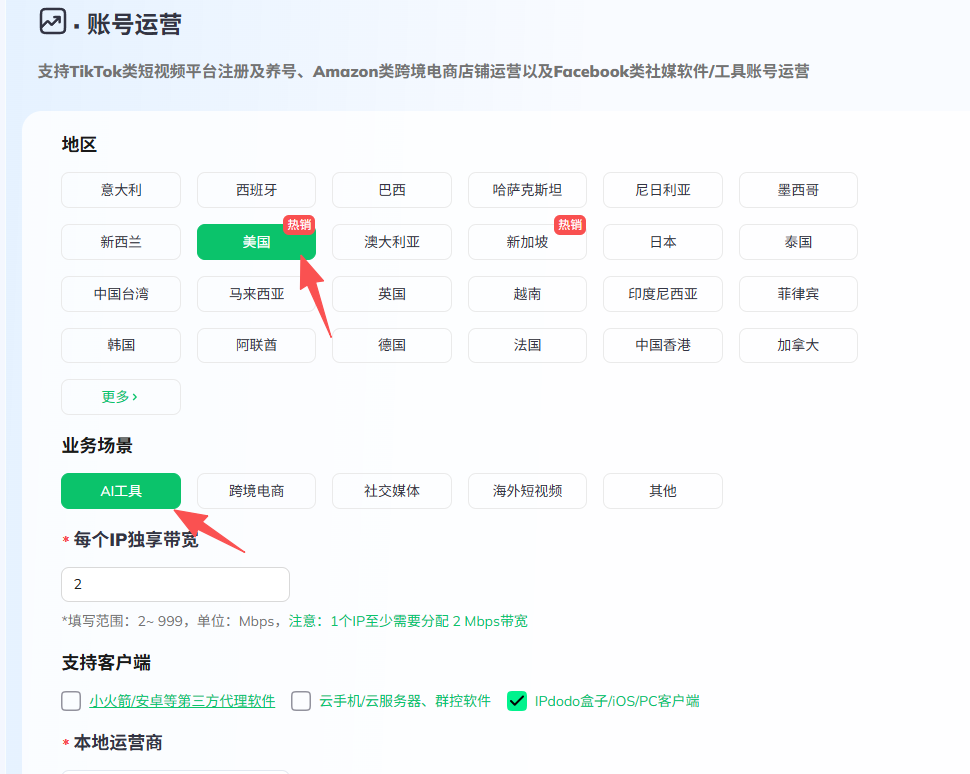This screenshot has width=970, height=774.
Task: Click the 账号运营 chart icon
Action: (52, 21)
